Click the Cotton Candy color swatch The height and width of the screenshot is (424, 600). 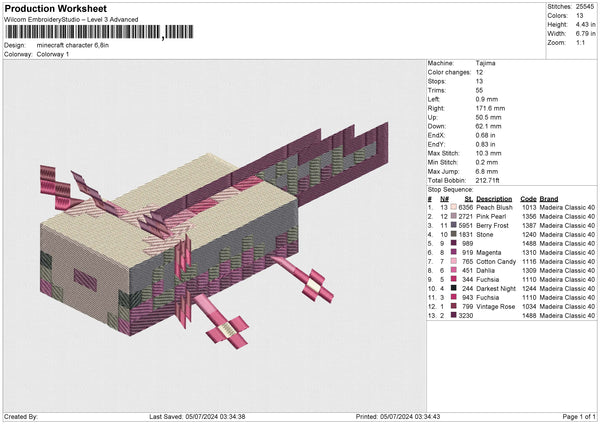(453, 261)
